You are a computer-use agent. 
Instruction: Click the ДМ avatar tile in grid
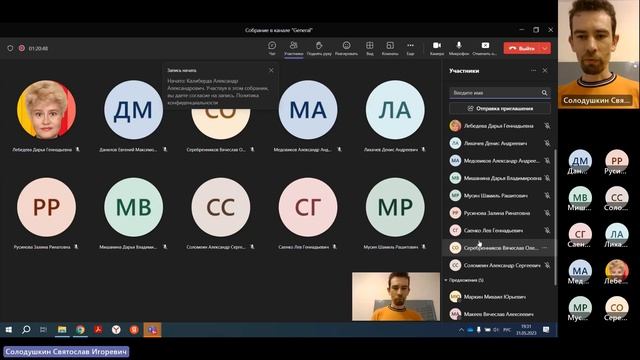133,109
